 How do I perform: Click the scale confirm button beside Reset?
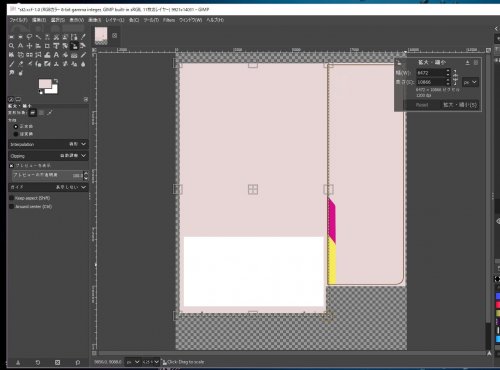point(460,105)
